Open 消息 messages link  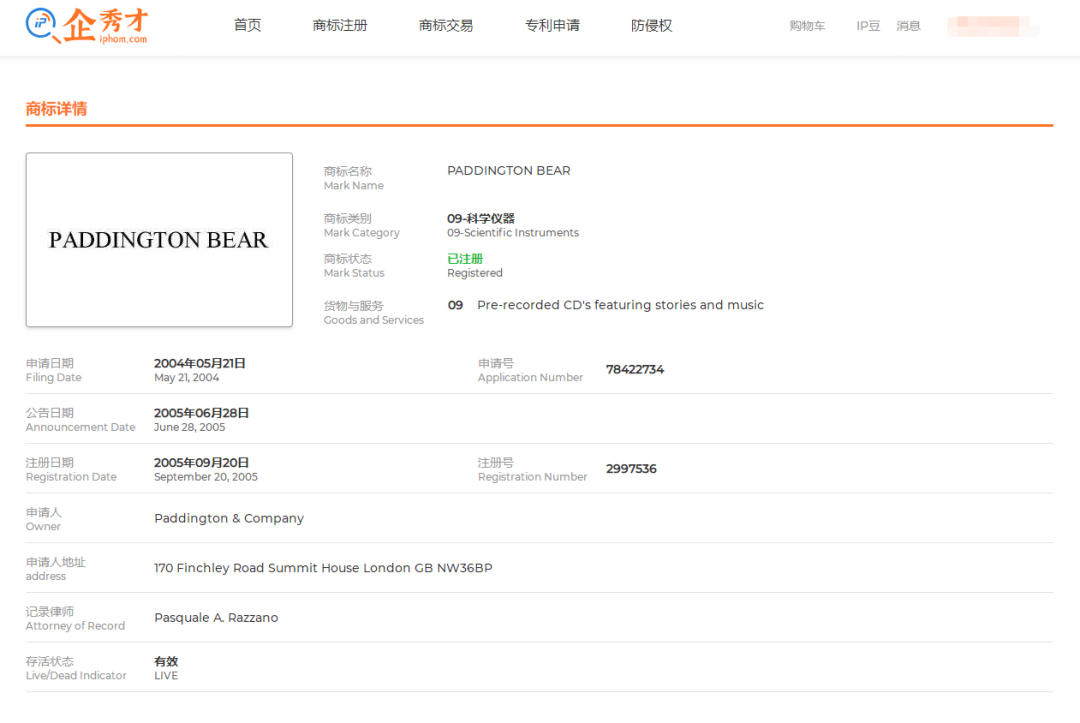click(x=908, y=26)
